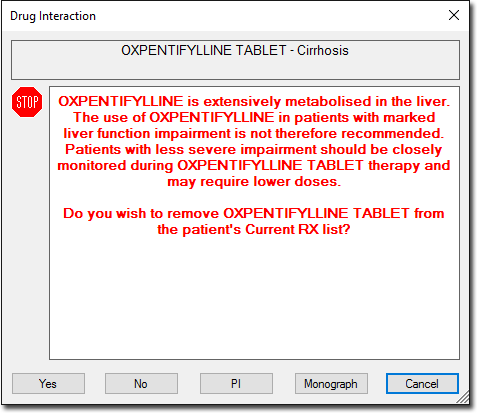Click the line about metabolised in the liver
Image resolution: width=477 pixels, height=413 pixels.
(254, 102)
